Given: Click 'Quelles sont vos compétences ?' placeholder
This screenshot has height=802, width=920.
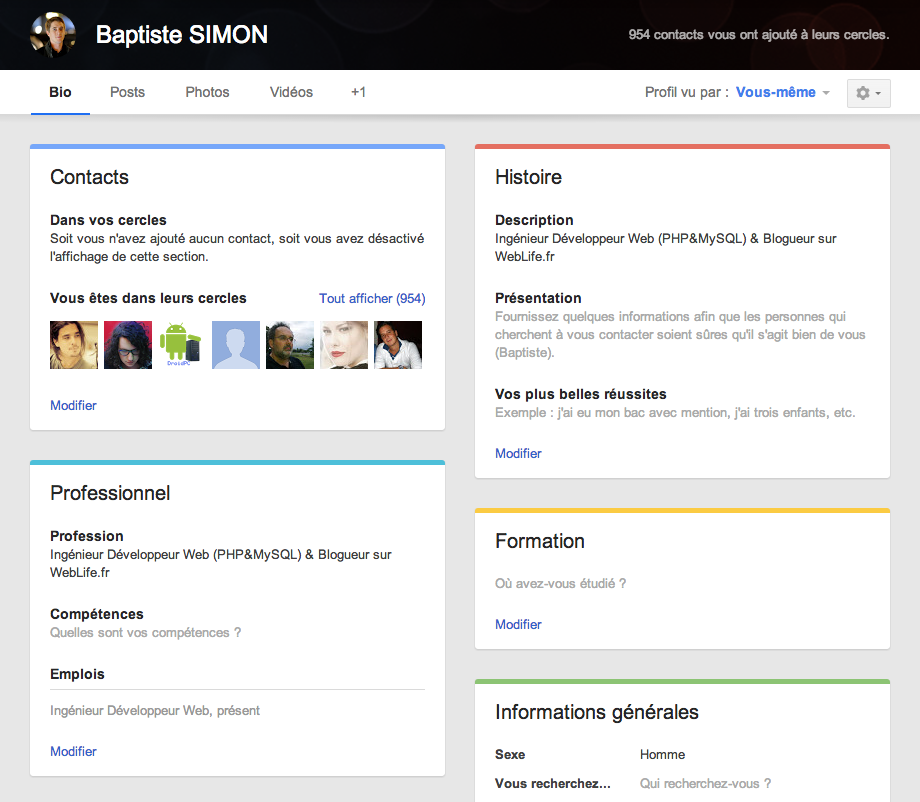Looking at the screenshot, I should pyautogui.click(x=146, y=632).
